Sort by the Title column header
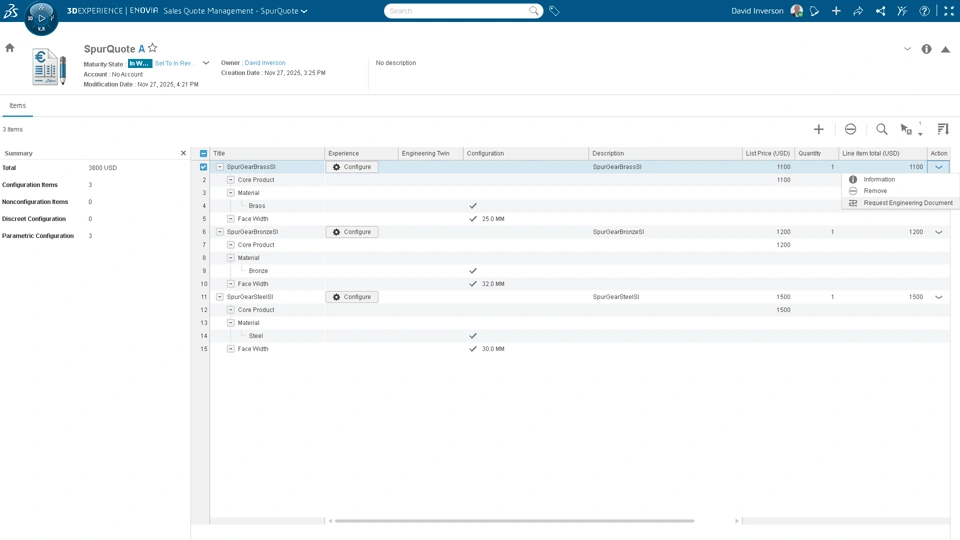This screenshot has width=960, height=540. tap(267, 153)
